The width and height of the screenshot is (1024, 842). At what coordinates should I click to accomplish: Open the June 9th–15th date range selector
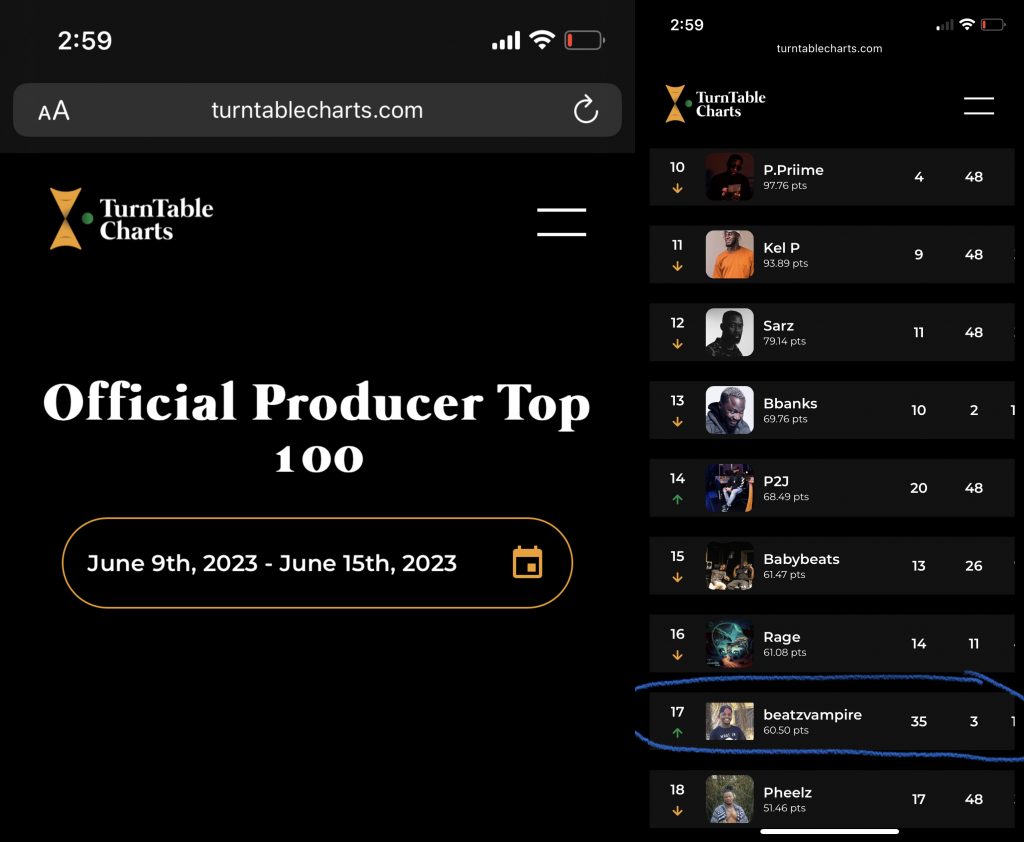pos(317,563)
